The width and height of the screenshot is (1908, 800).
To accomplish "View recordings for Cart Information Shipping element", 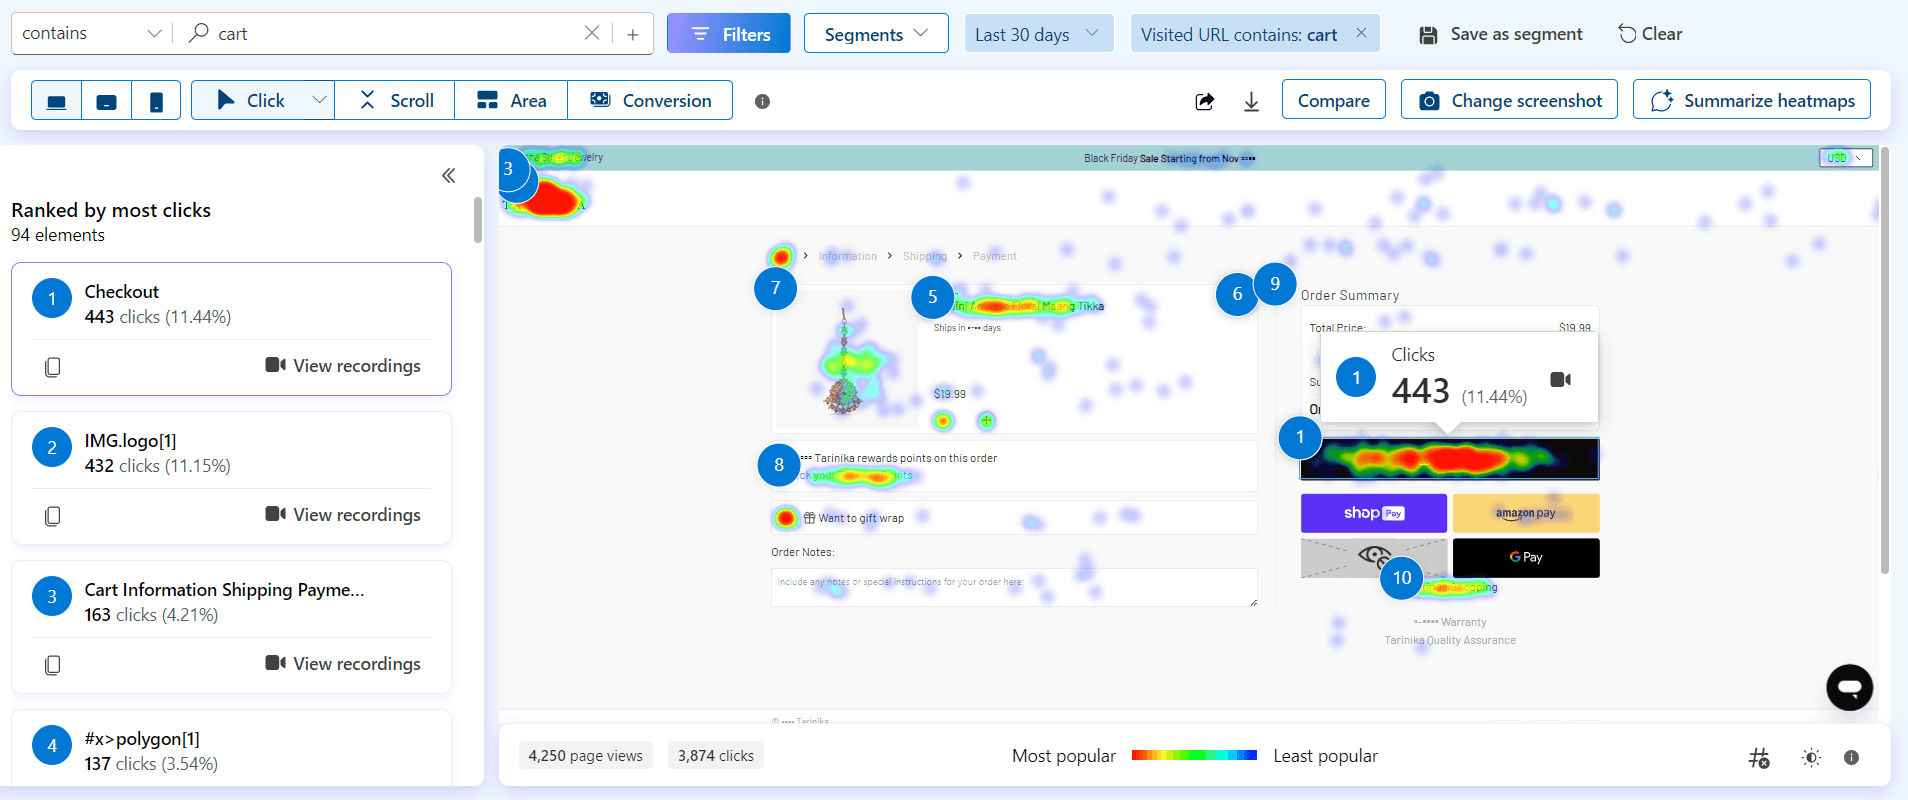I will tap(343, 664).
